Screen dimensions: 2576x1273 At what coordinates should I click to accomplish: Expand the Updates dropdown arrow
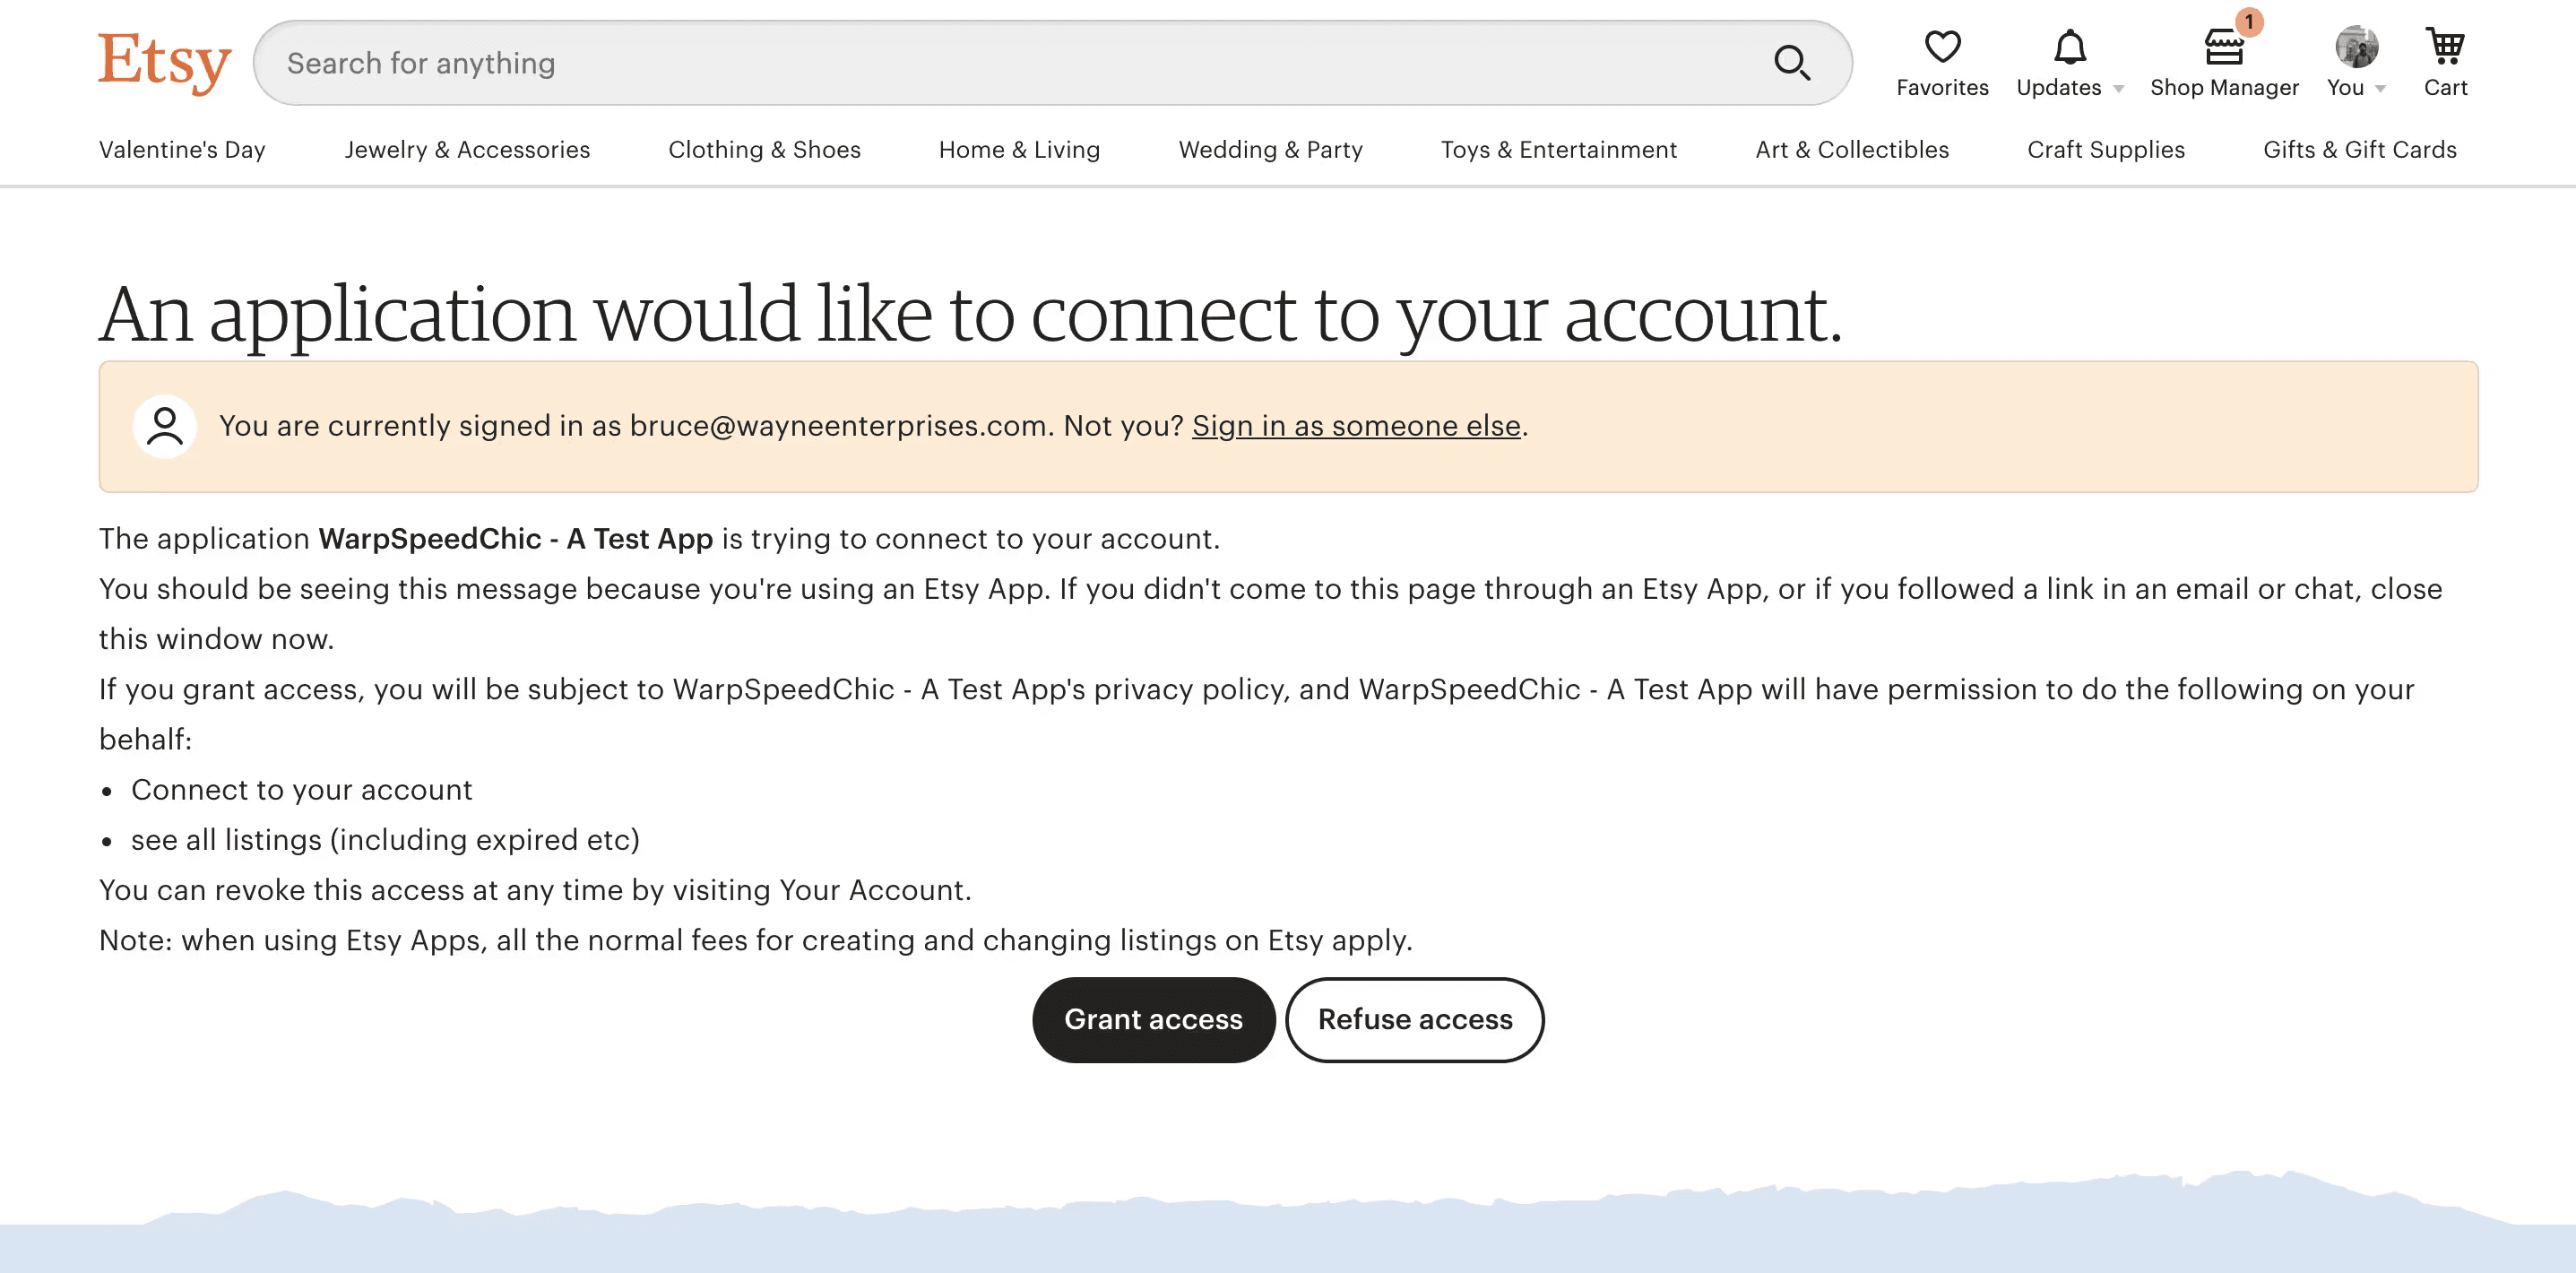[2118, 89]
